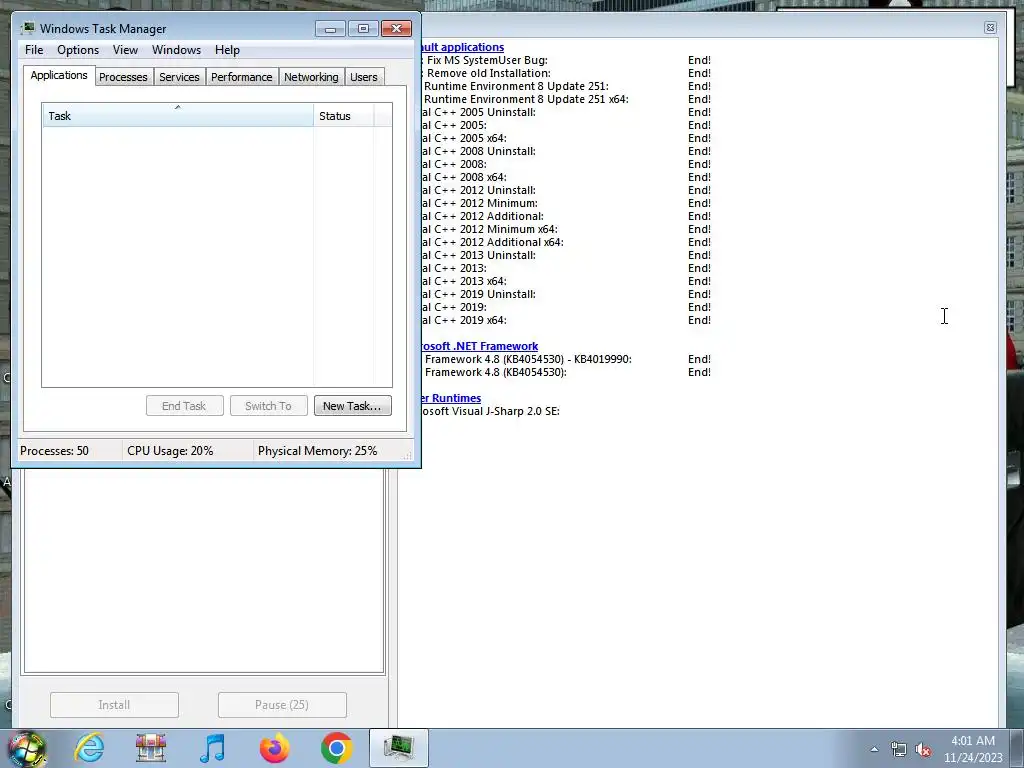The height and width of the screenshot is (768, 1024).
Task: Click 'CPU Usage: 20%' status text
Action: coord(170,451)
